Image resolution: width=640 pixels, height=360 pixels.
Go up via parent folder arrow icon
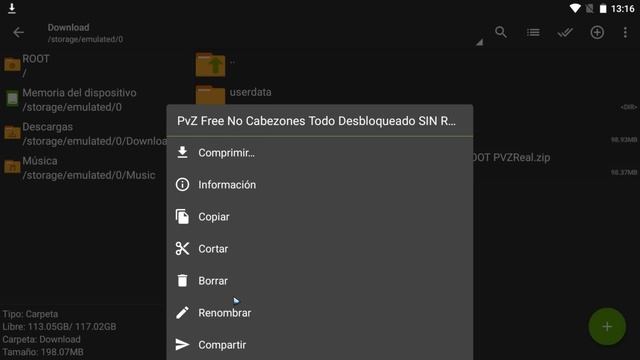coord(210,64)
